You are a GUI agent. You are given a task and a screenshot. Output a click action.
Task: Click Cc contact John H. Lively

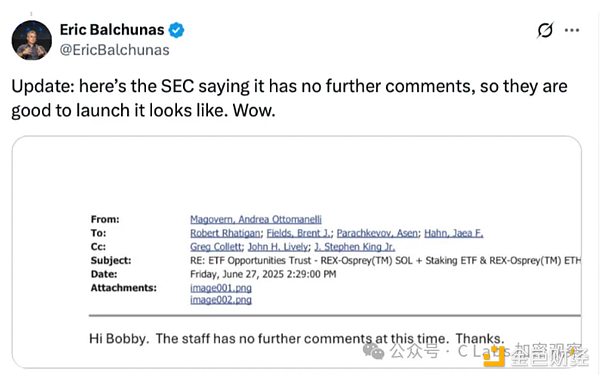coord(278,247)
